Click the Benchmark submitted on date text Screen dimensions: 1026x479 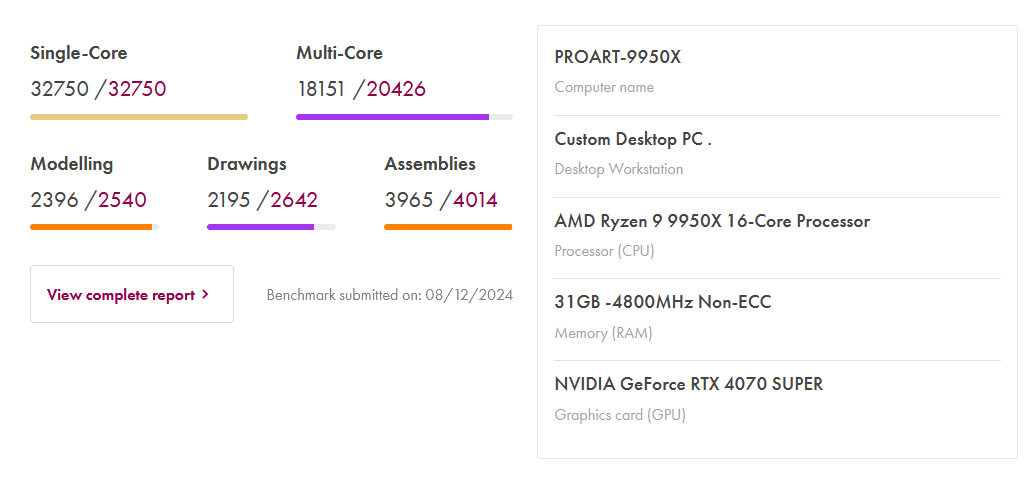[x=390, y=295]
